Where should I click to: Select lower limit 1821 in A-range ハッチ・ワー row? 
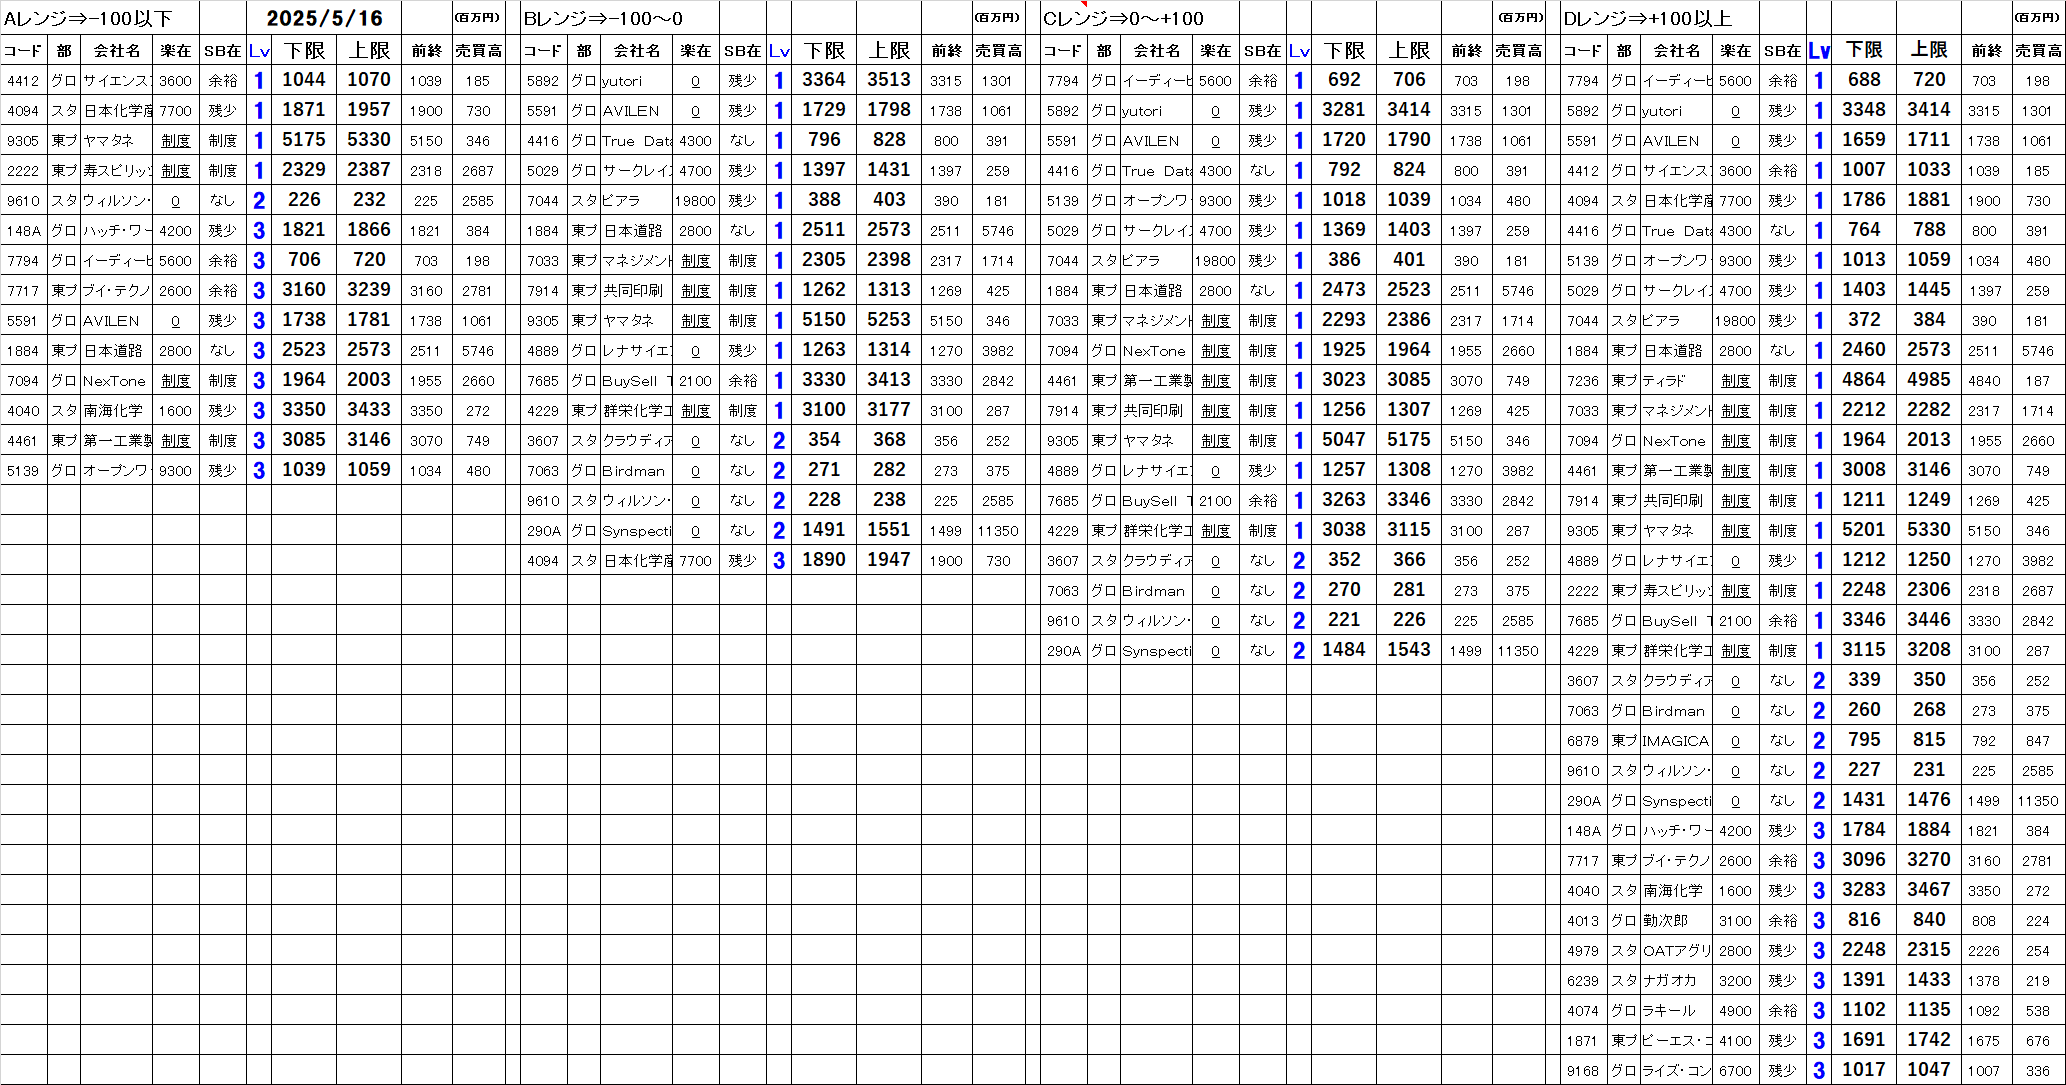click(x=304, y=230)
